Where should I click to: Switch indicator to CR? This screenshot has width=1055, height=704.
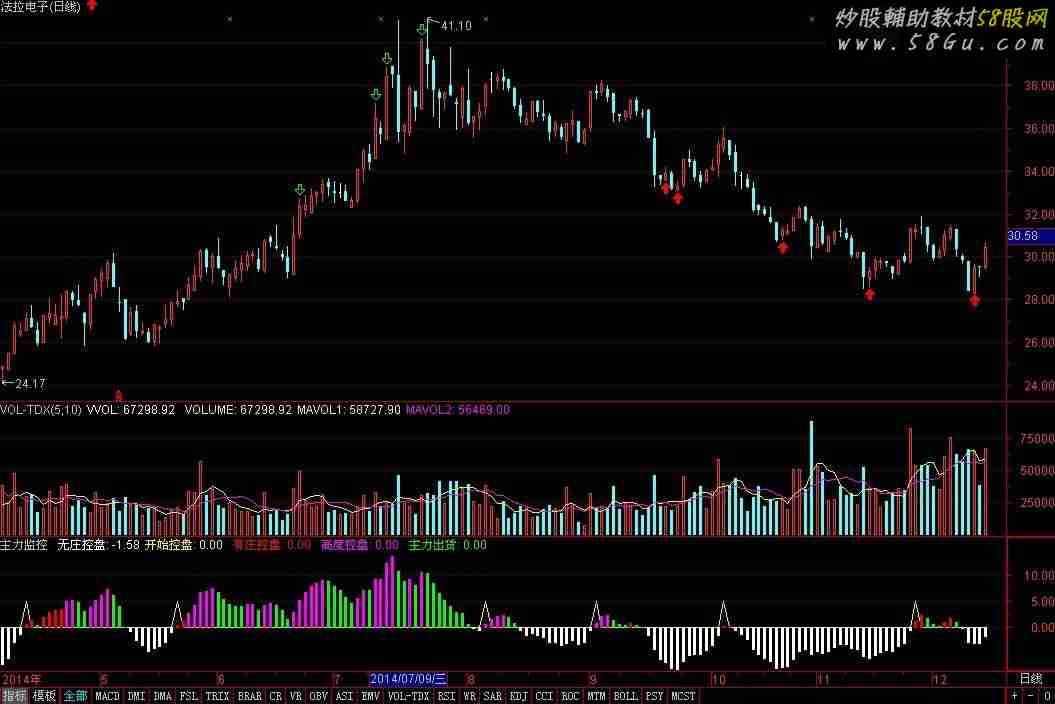point(276,696)
